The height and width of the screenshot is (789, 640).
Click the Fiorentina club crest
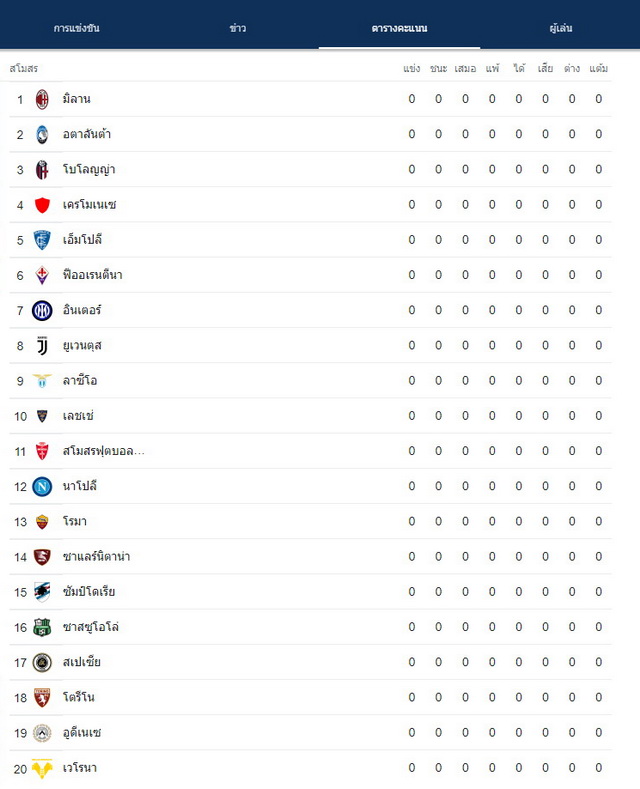point(42,275)
